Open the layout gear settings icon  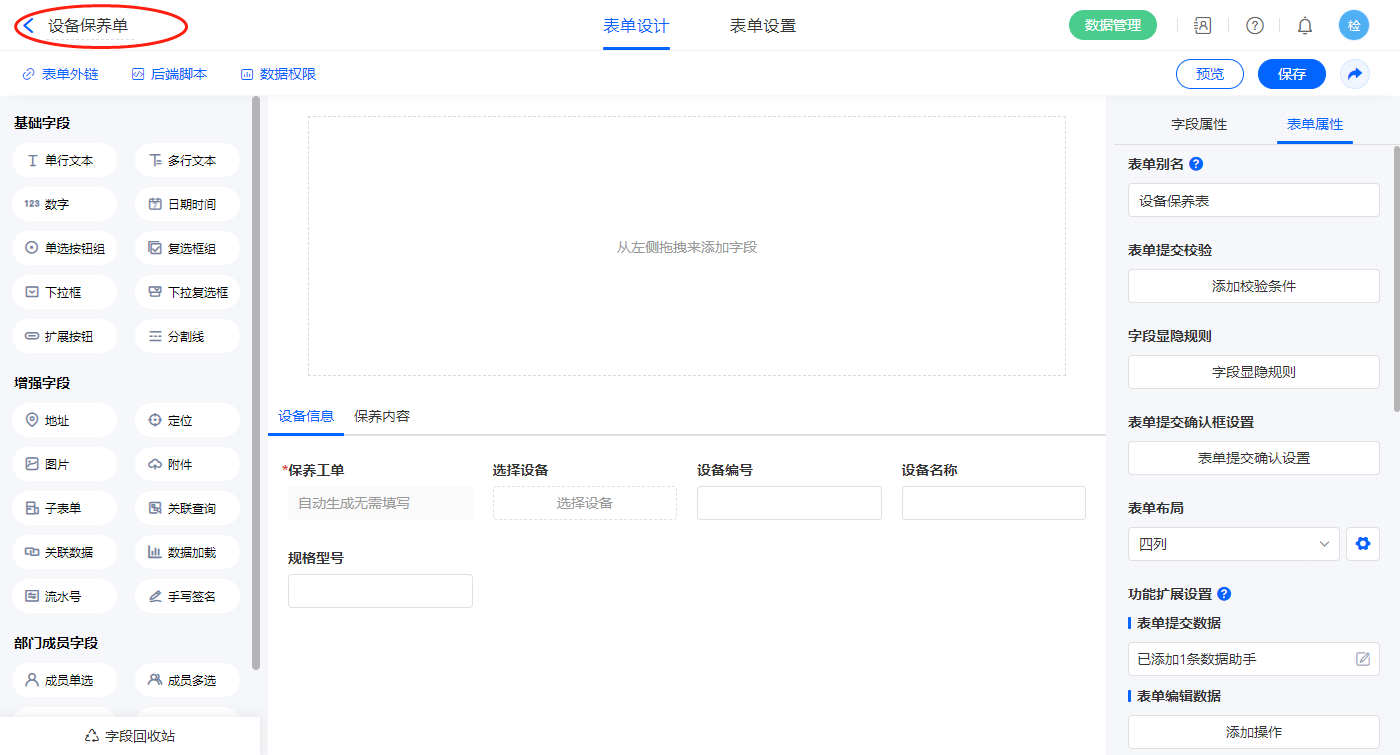(x=1361, y=544)
